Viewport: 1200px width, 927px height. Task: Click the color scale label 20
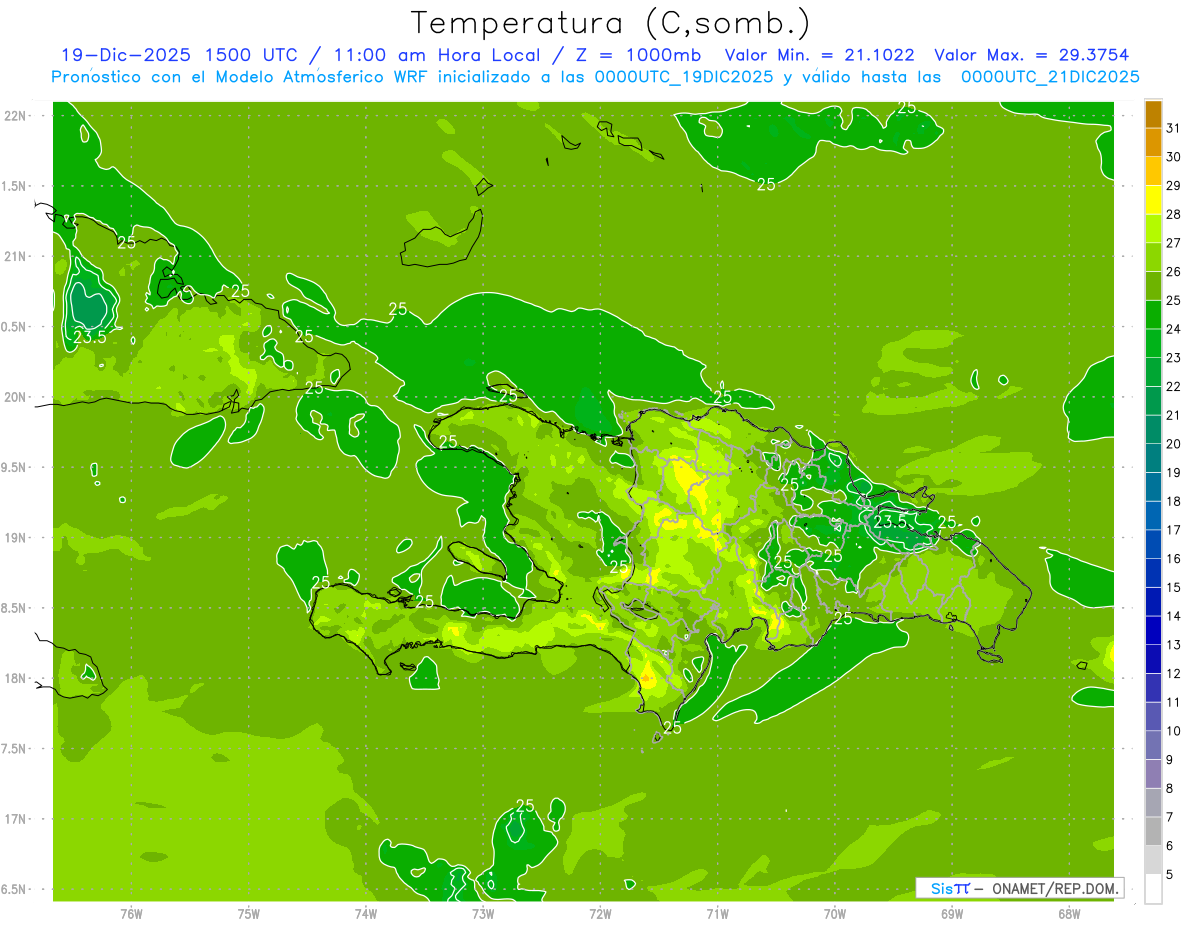tap(1174, 444)
